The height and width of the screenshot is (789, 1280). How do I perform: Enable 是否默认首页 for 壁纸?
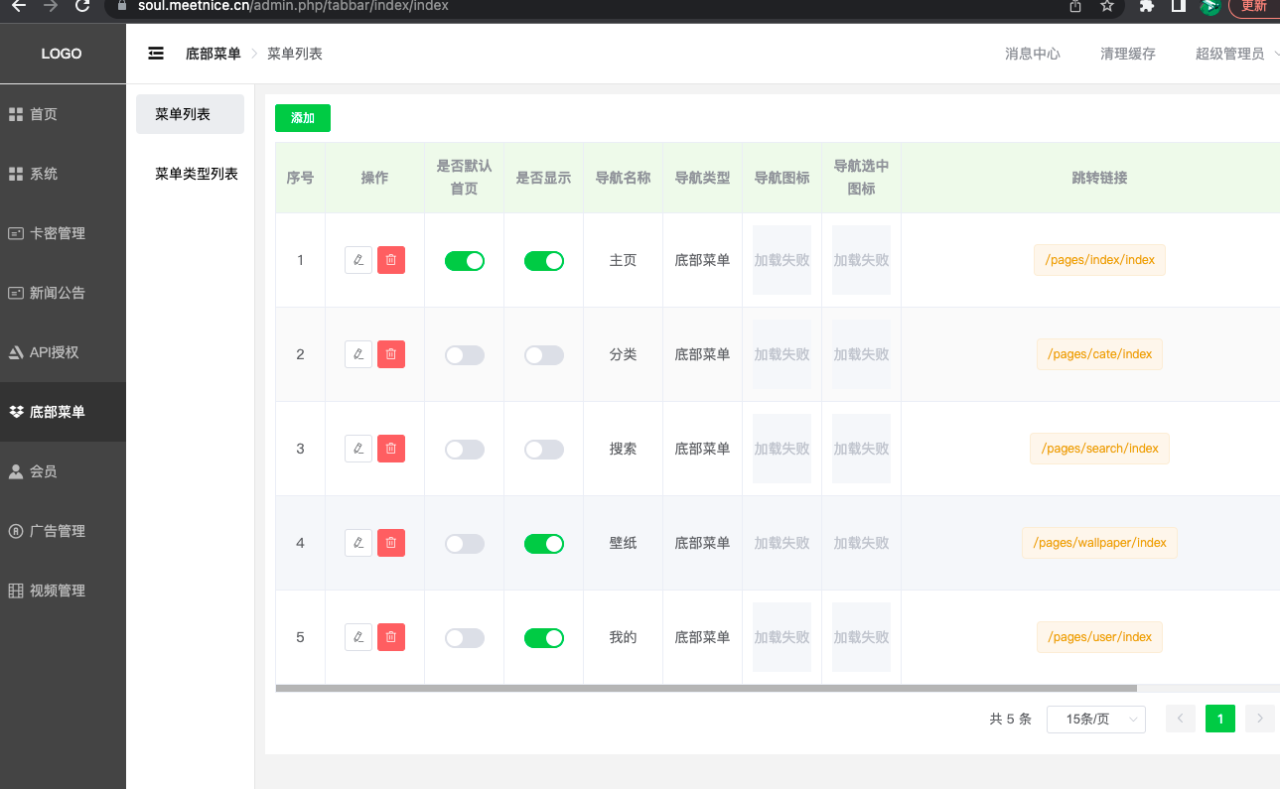[464, 543]
